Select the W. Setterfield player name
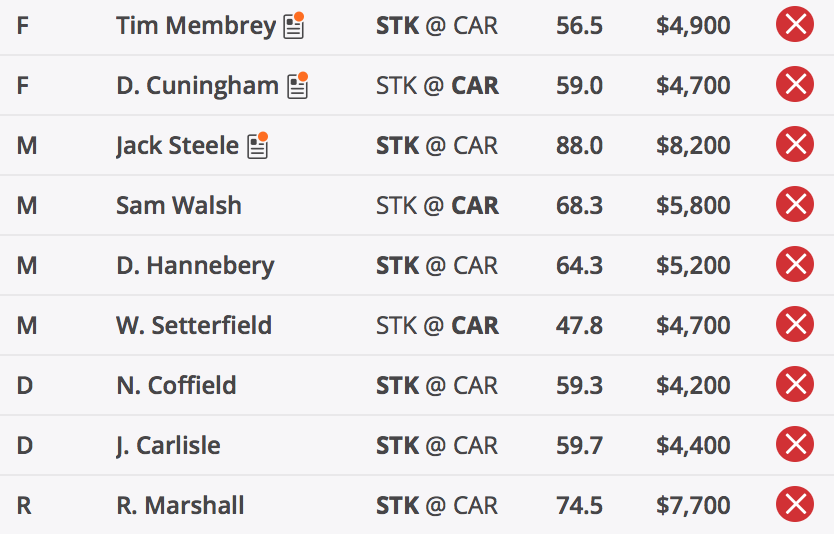The height and width of the screenshot is (534, 834). 194,325
